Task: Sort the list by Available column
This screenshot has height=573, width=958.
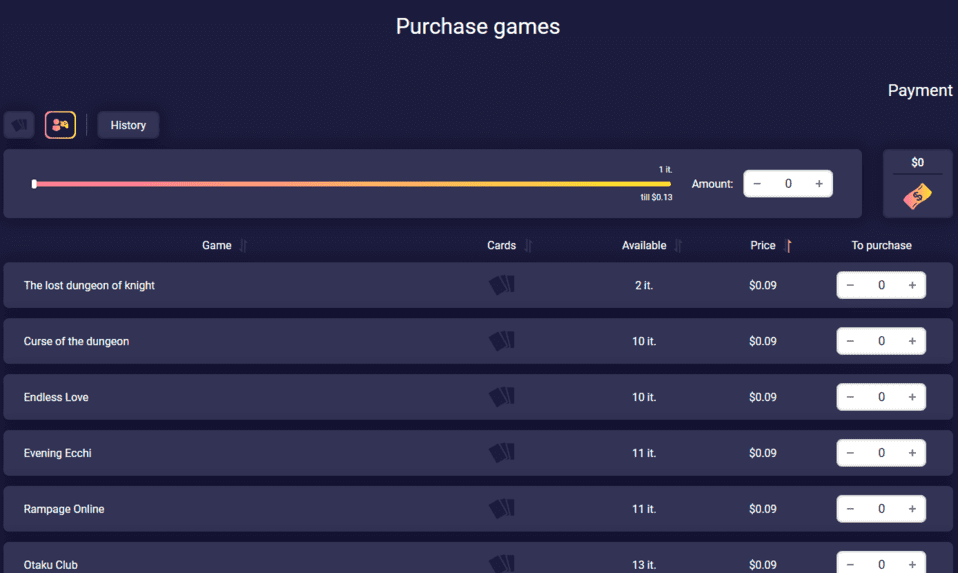Action: point(678,246)
